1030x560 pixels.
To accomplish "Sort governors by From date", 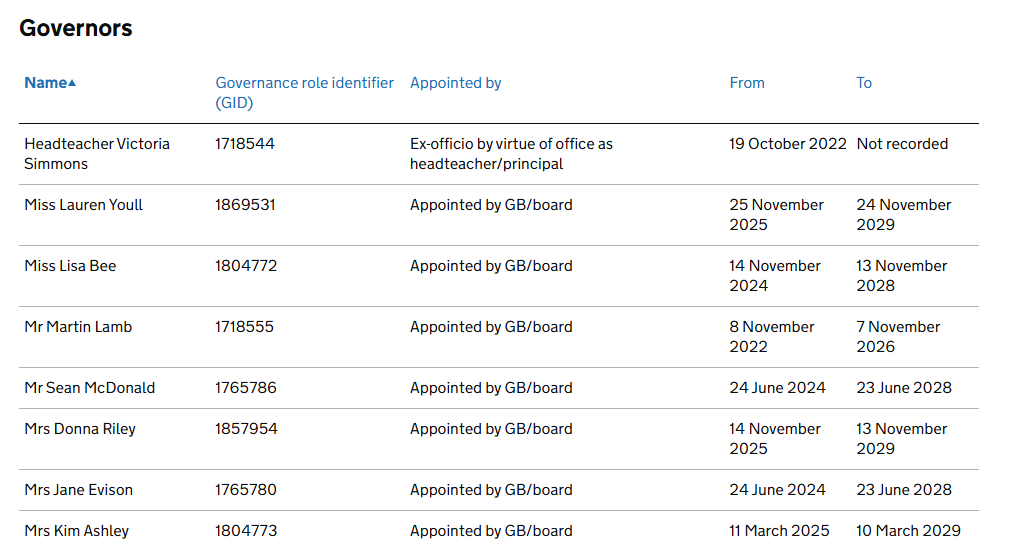I will (746, 83).
